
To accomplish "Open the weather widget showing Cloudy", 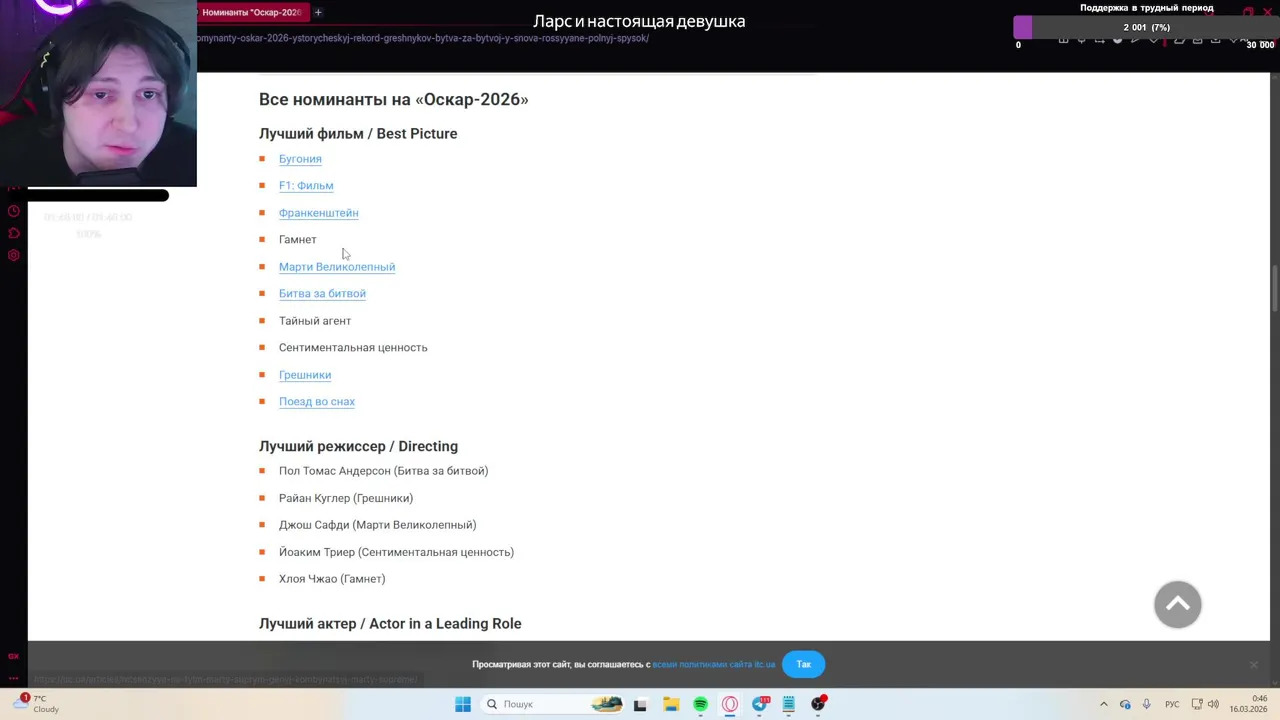I will (35, 704).
